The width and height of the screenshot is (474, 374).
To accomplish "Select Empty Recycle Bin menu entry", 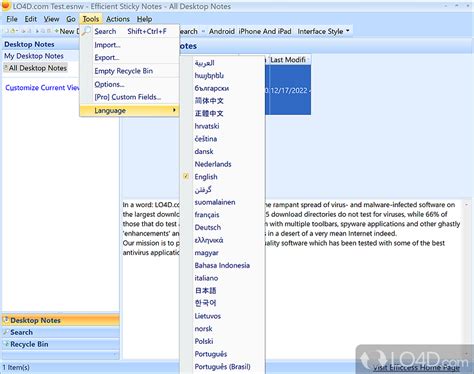I will pyautogui.click(x=129, y=71).
